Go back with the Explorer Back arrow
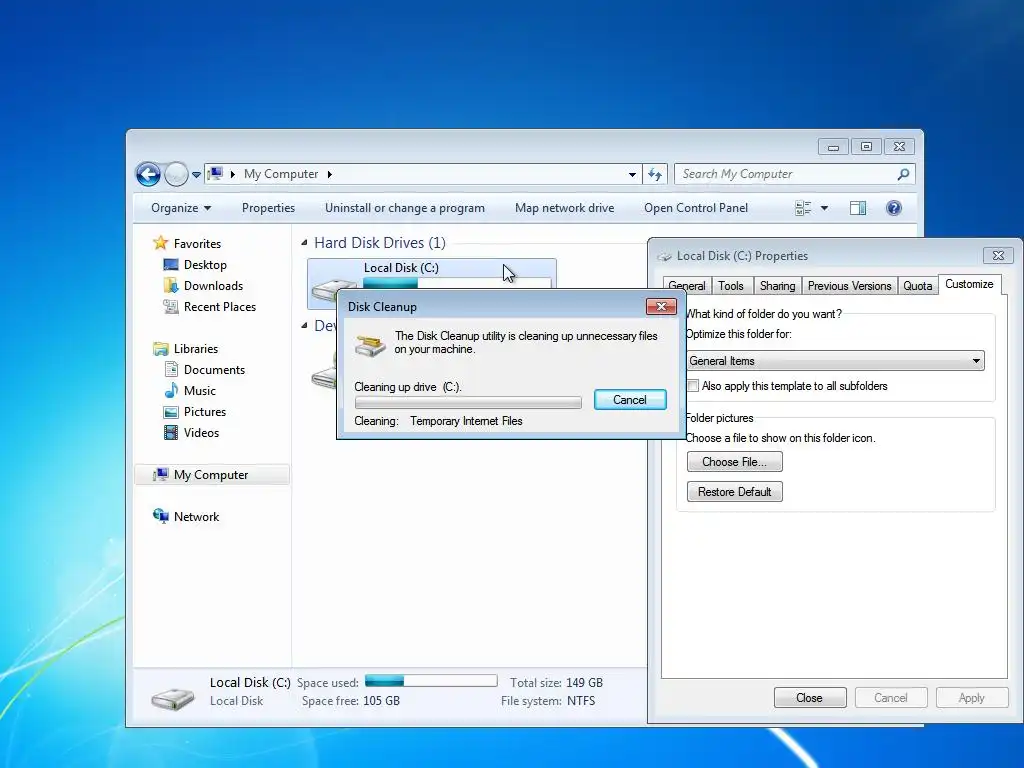 [148, 174]
